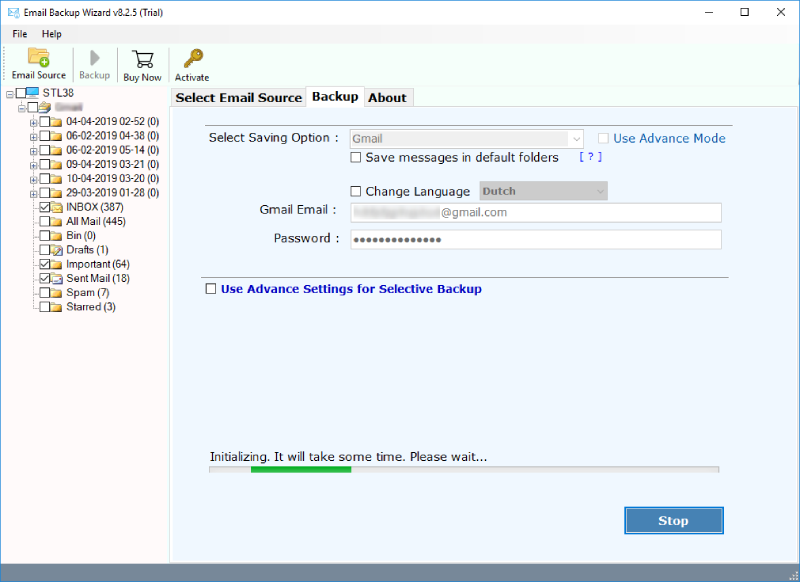Expand the 06-02-2019 05-14 folder node
The width and height of the screenshot is (800, 582).
click(33, 151)
